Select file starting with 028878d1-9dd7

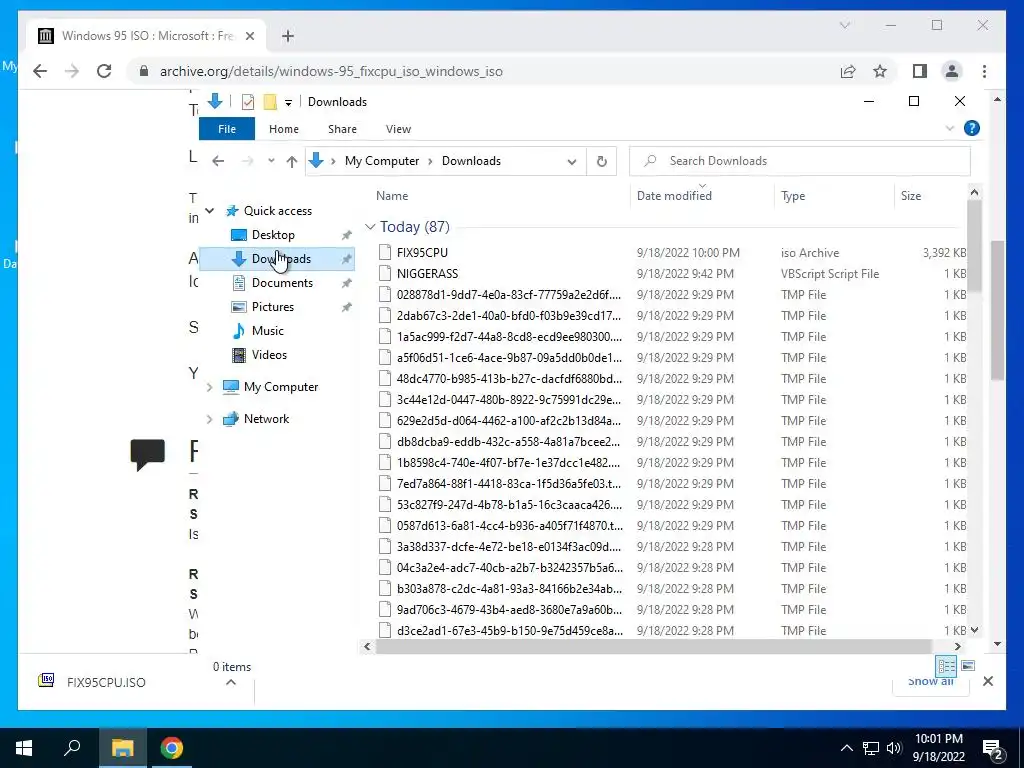pos(509,295)
